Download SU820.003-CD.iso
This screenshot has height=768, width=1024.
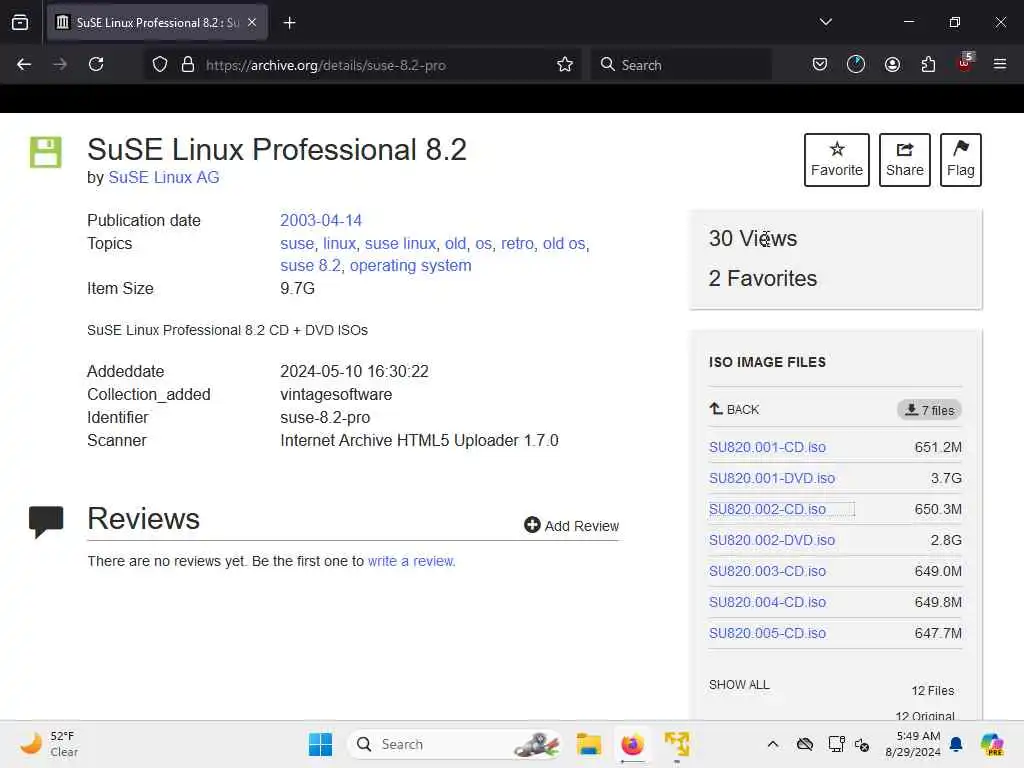pos(767,571)
